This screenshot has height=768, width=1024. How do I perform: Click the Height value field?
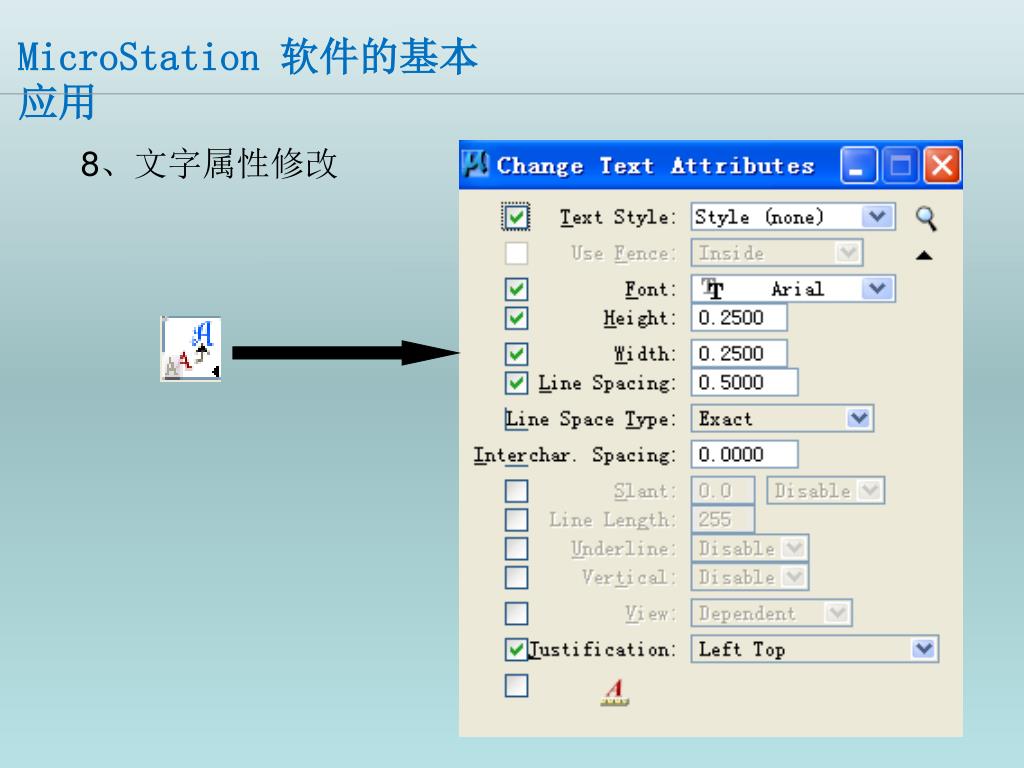tap(739, 318)
